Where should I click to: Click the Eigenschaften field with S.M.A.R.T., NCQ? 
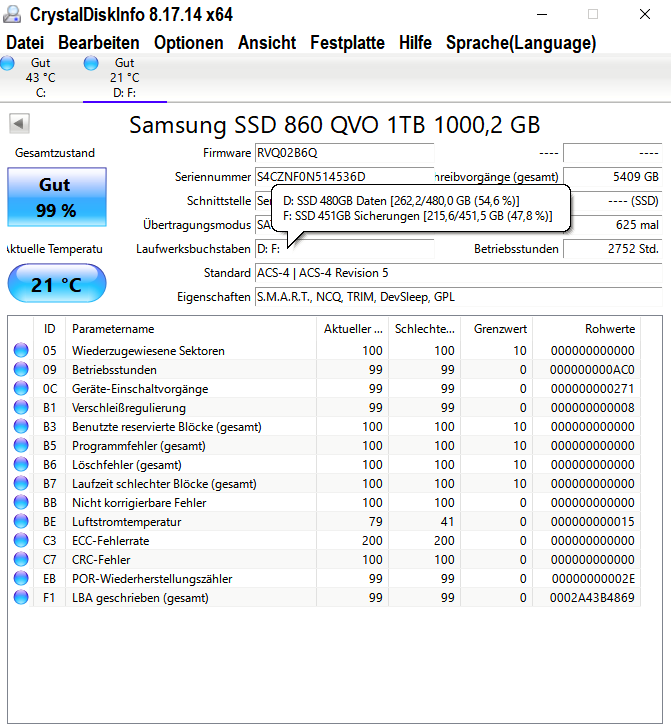pos(458,297)
